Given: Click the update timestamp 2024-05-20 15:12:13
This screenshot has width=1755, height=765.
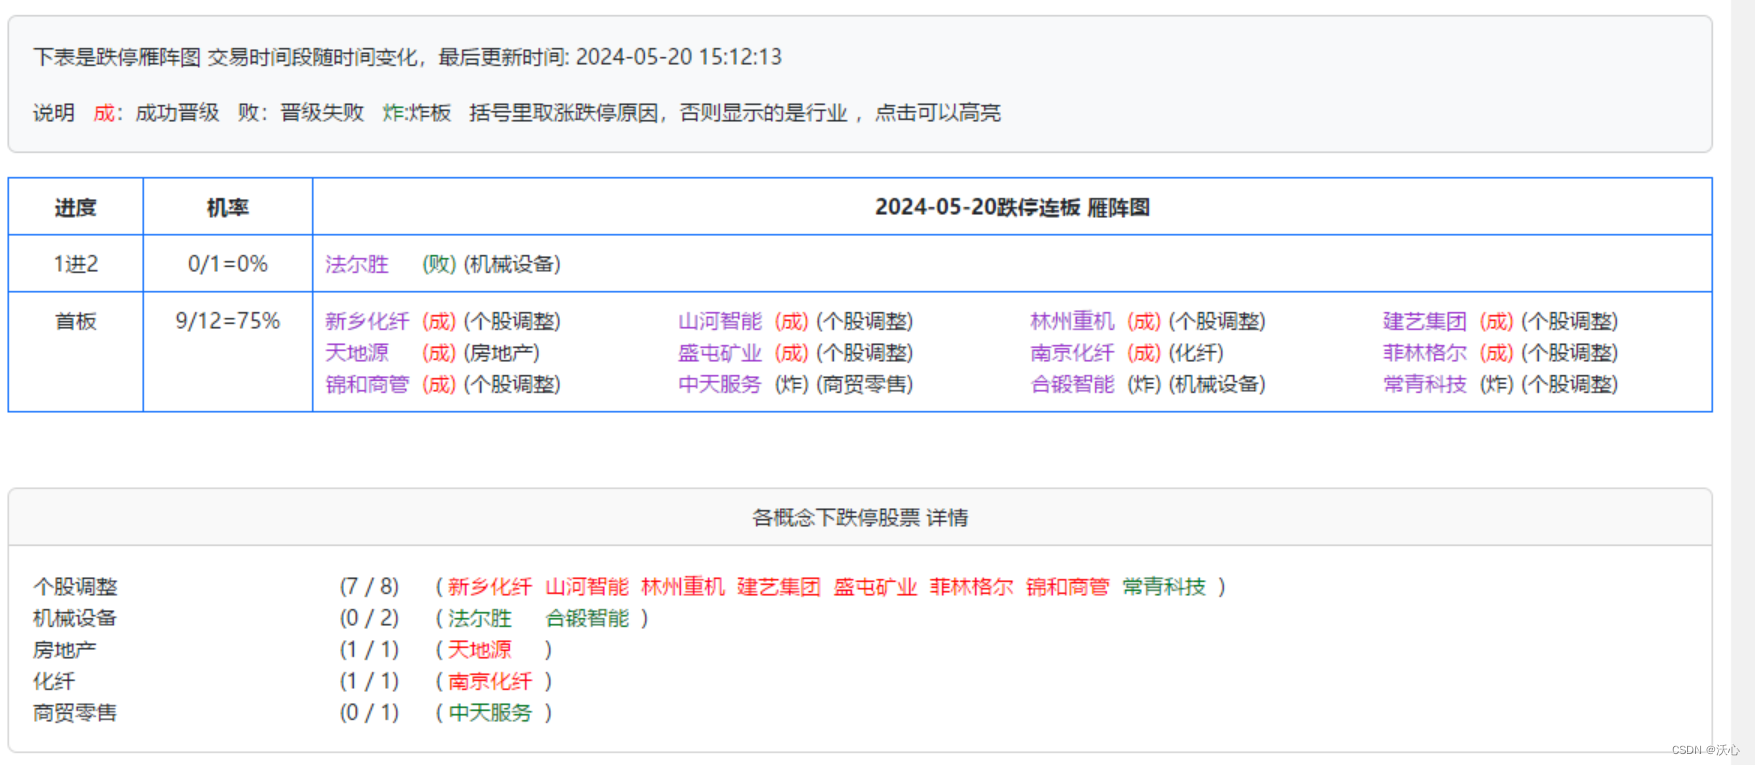Looking at the screenshot, I should 679,57.
